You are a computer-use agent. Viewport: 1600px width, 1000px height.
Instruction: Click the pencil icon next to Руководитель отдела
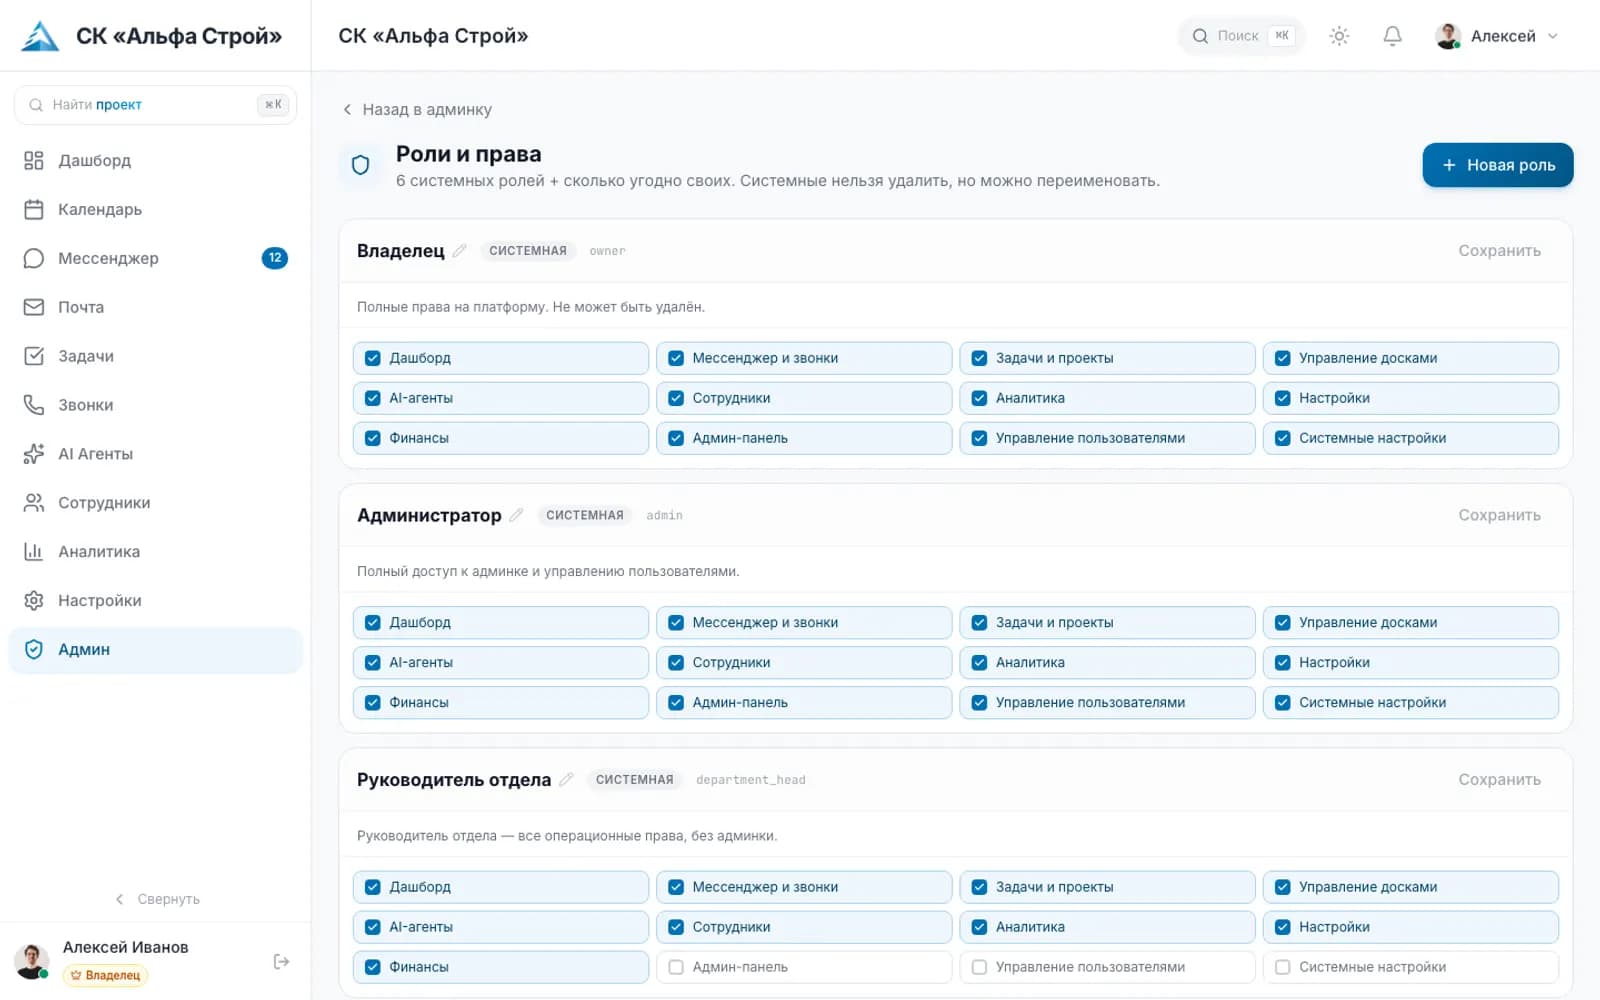pyautogui.click(x=566, y=779)
